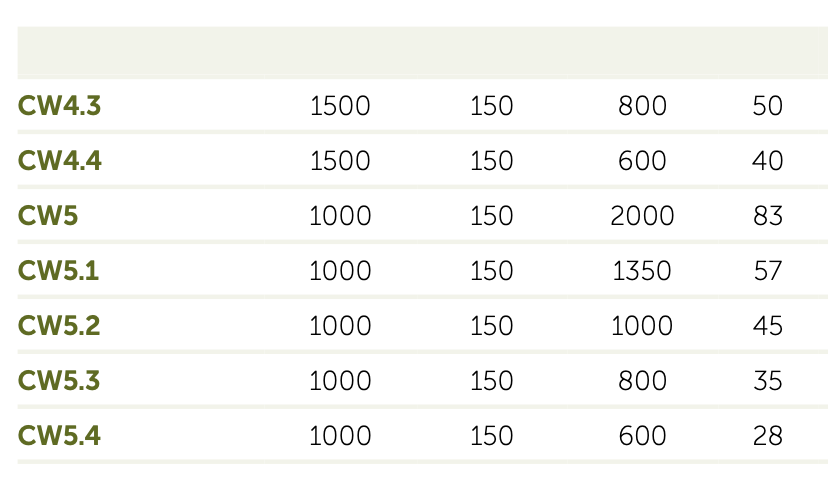Select the 1350 cell in the CW5.1 row
Screen dimensions: 828x492
[641, 271]
